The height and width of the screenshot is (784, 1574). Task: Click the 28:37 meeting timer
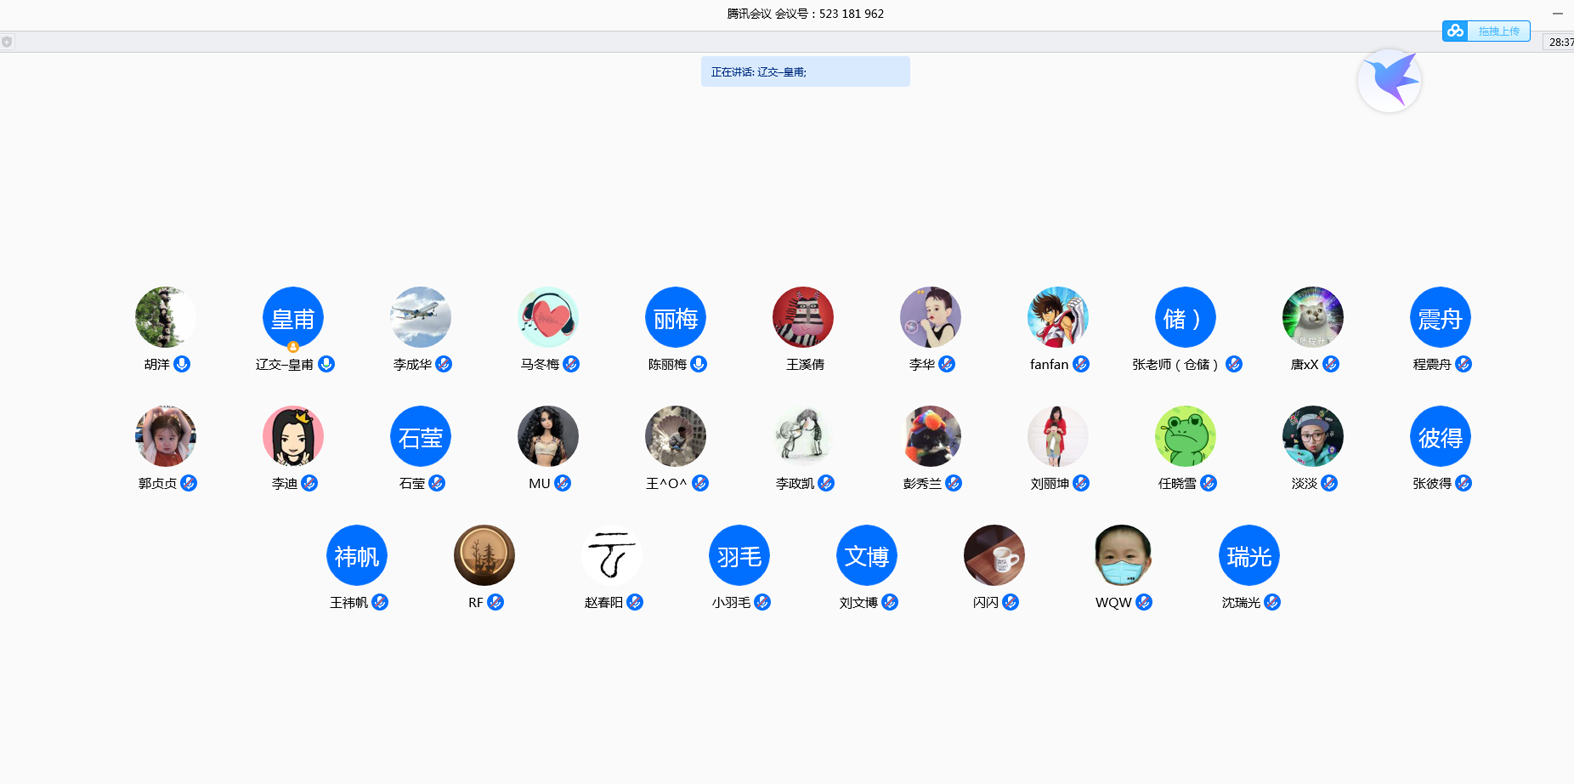click(1560, 42)
